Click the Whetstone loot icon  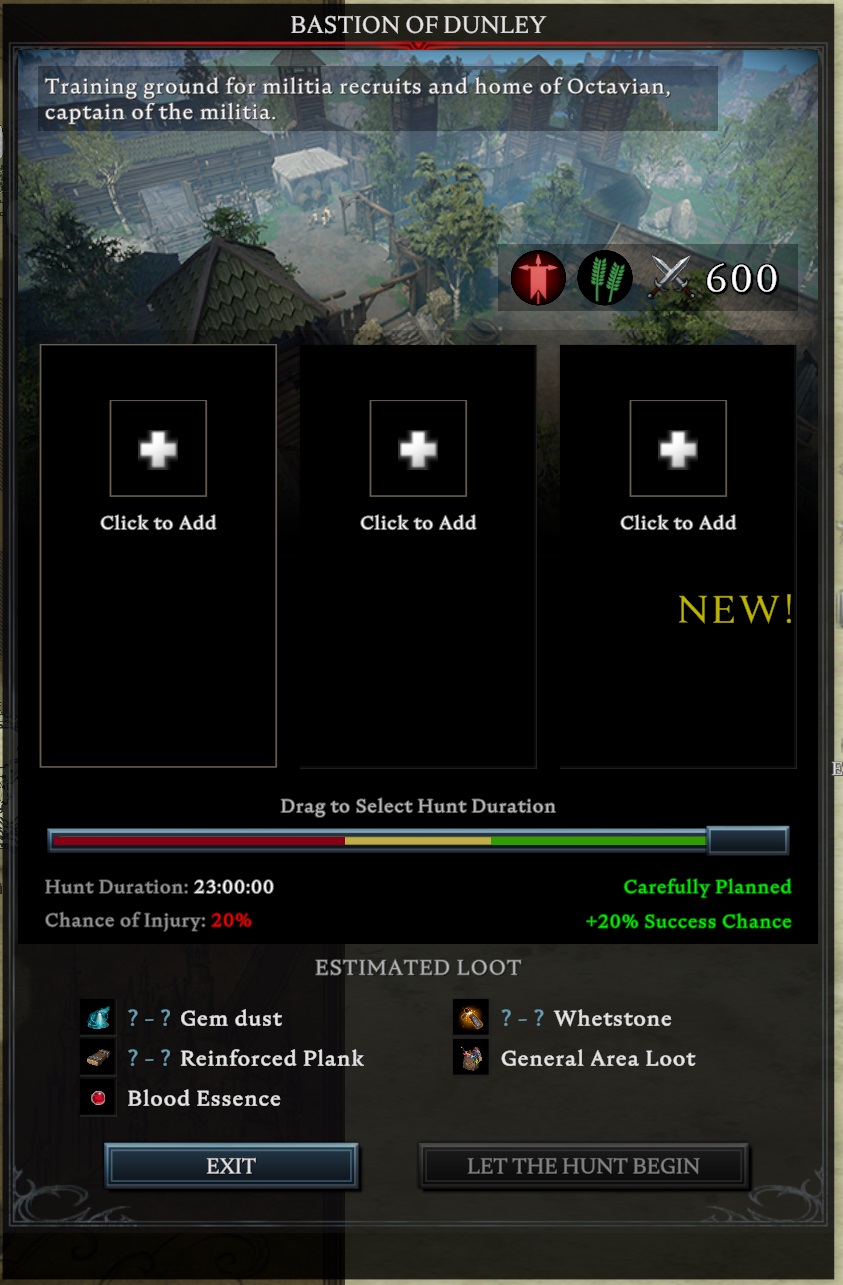tap(471, 1018)
